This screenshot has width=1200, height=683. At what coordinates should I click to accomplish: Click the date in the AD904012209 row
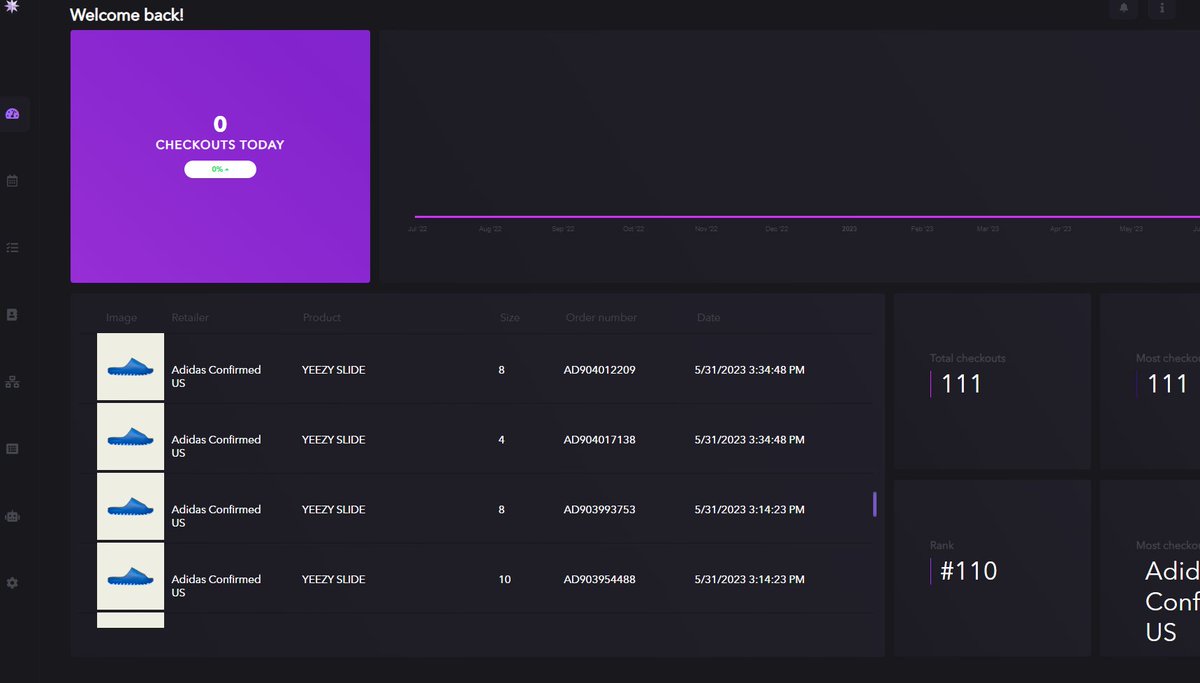(x=749, y=370)
